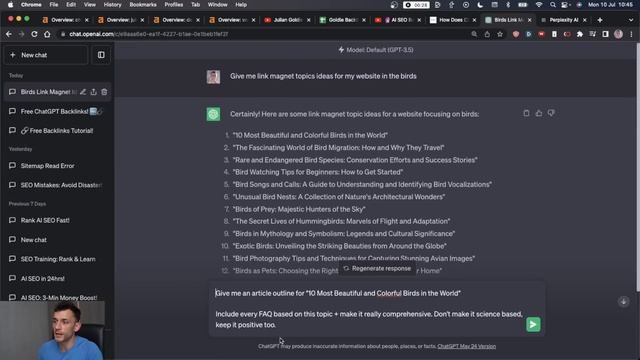Image resolution: width=640 pixels, height=360 pixels.
Task: Click the page vertical scrollbar
Action: pos(637,167)
